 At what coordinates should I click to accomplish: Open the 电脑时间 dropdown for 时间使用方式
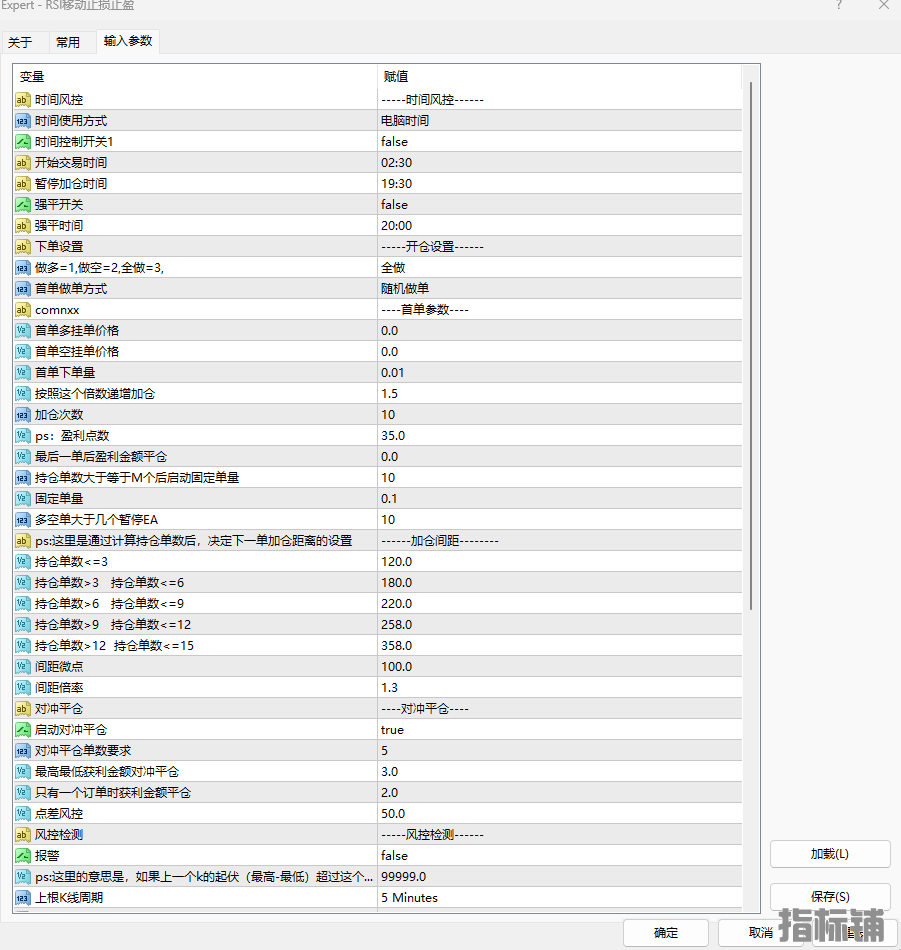(x=405, y=121)
